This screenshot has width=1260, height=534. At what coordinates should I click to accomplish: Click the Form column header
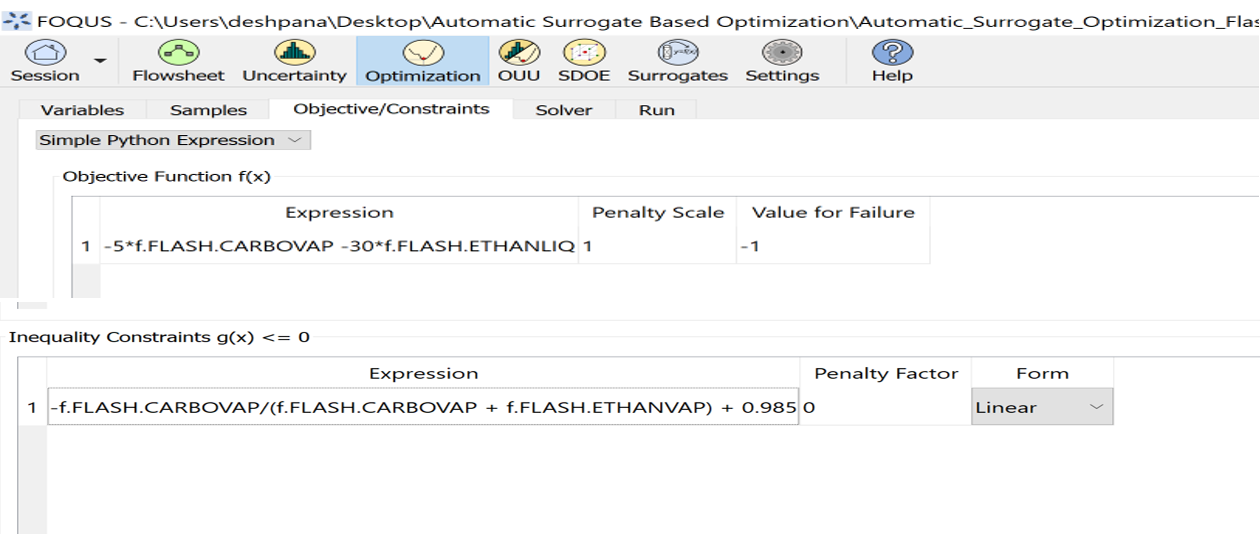1042,373
